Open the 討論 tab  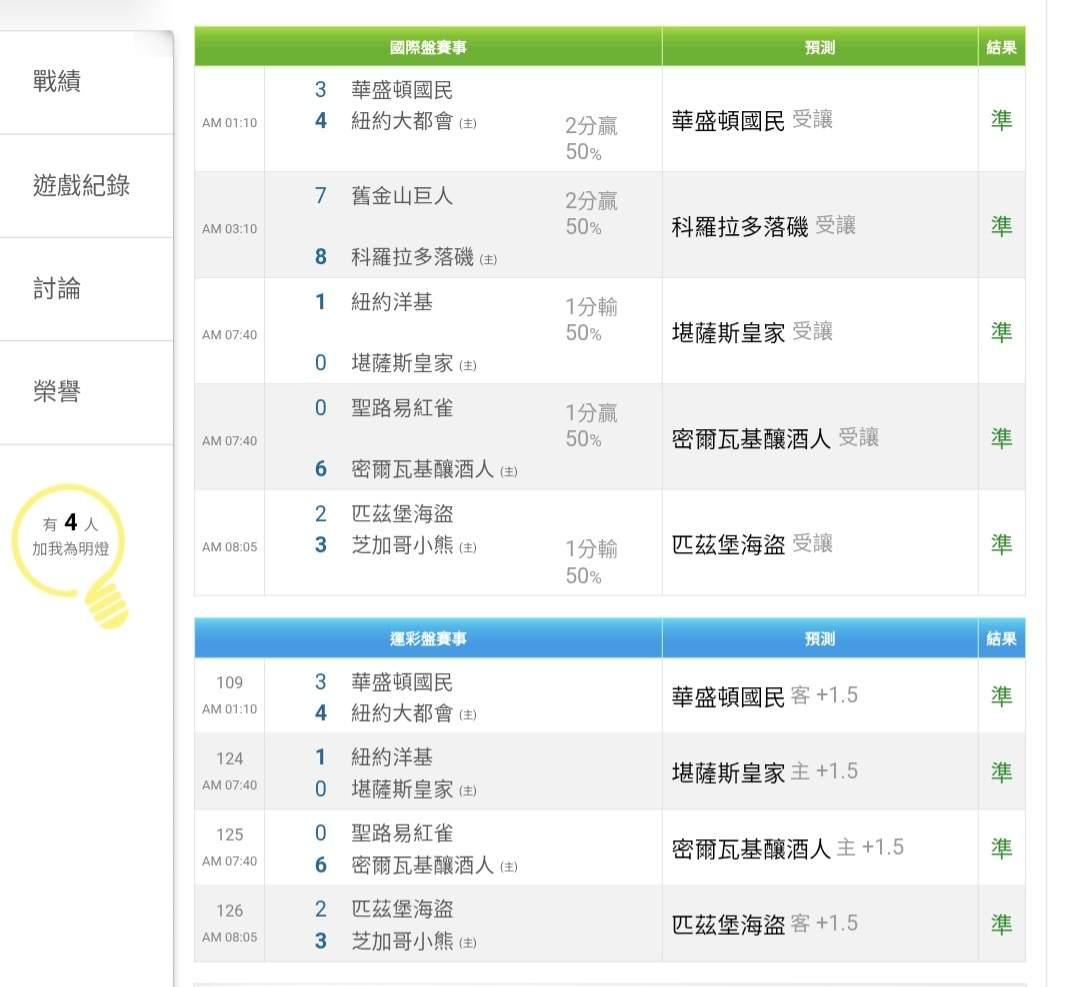57,290
